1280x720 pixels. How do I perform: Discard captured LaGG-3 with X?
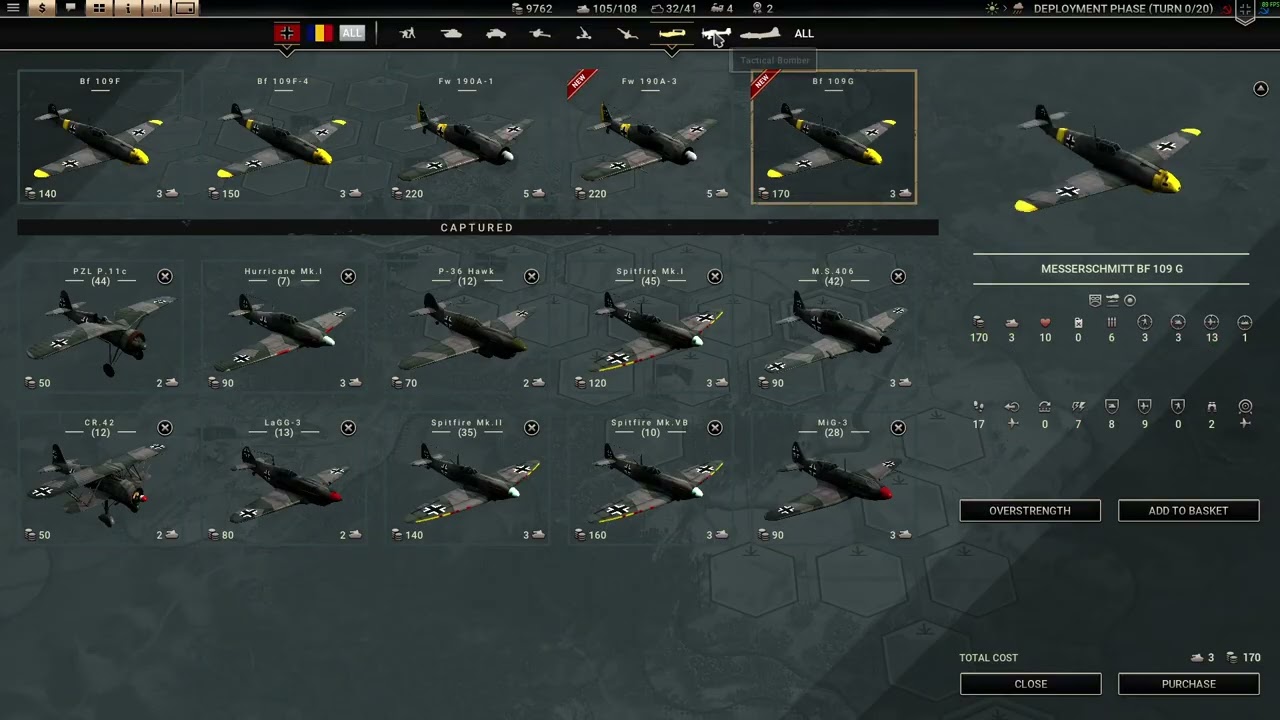(x=348, y=428)
